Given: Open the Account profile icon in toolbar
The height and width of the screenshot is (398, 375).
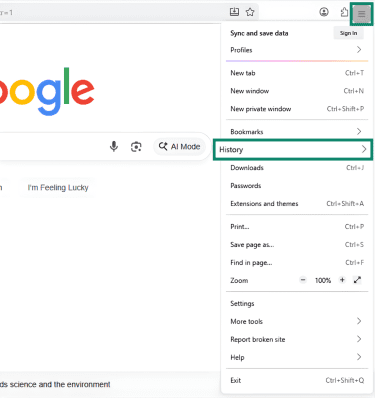Looking at the screenshot, I should [x=324, y=12].
